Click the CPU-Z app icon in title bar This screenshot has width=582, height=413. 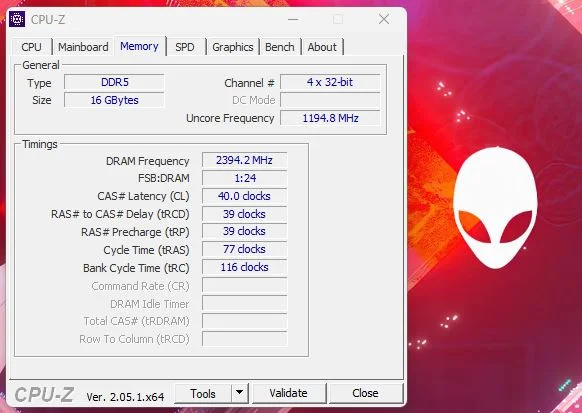coord(17,19)
